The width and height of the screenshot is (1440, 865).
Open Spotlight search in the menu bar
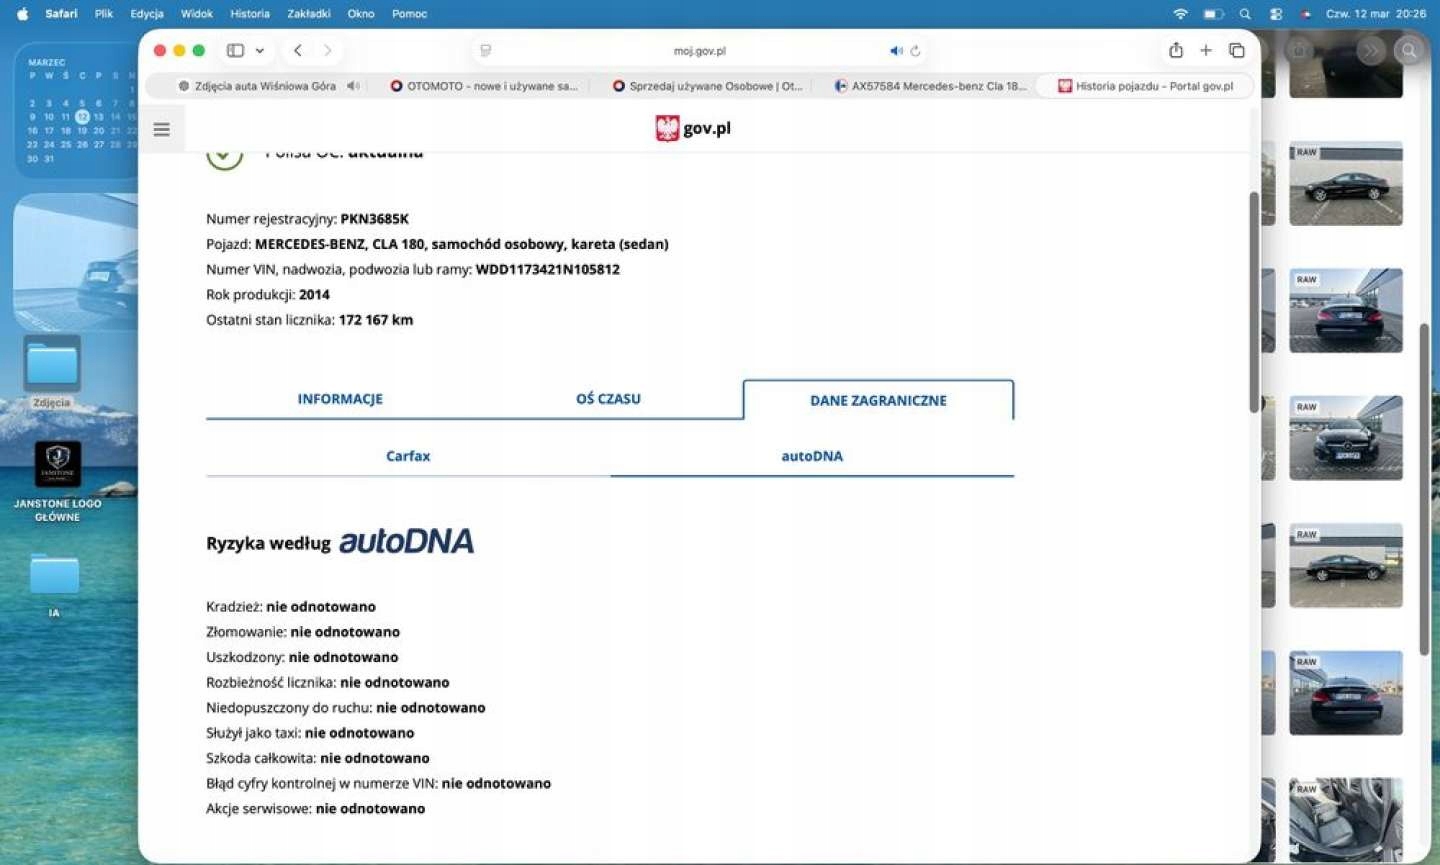pos(1245,14)
